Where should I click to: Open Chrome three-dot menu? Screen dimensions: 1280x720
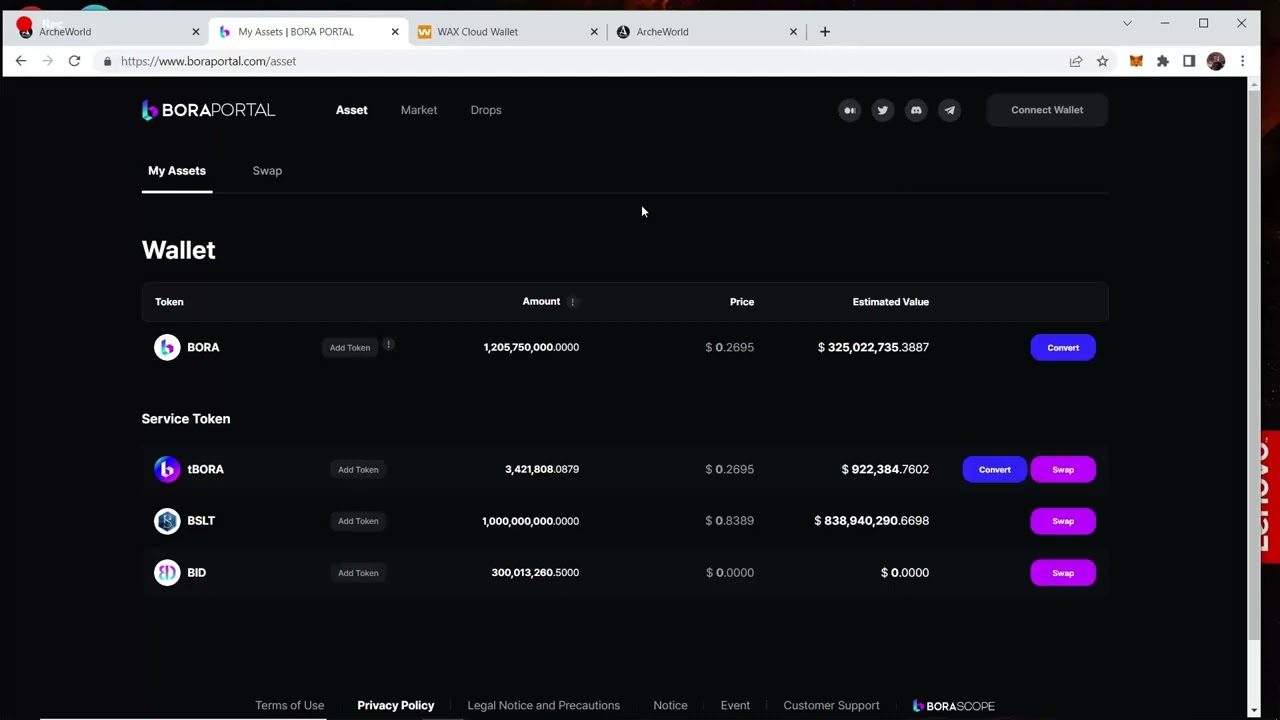(1242, 61)
